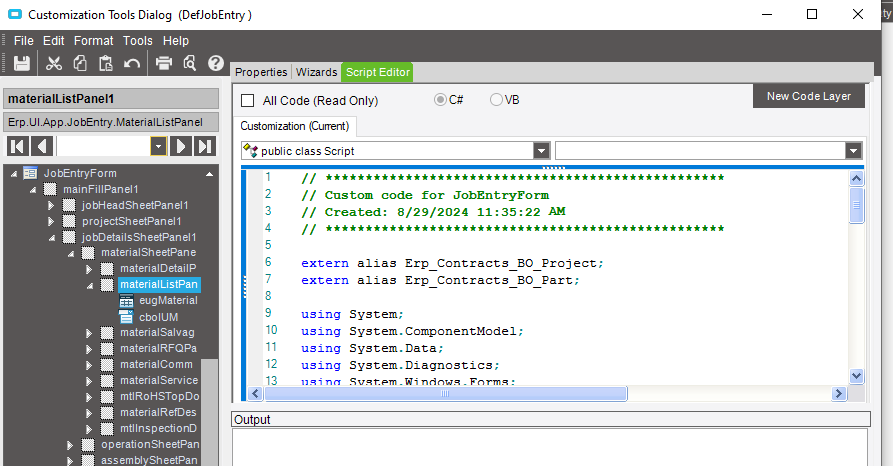Open the Edit menu
Image resolution: width=893 pixels, height=466 pixels.
54,41
